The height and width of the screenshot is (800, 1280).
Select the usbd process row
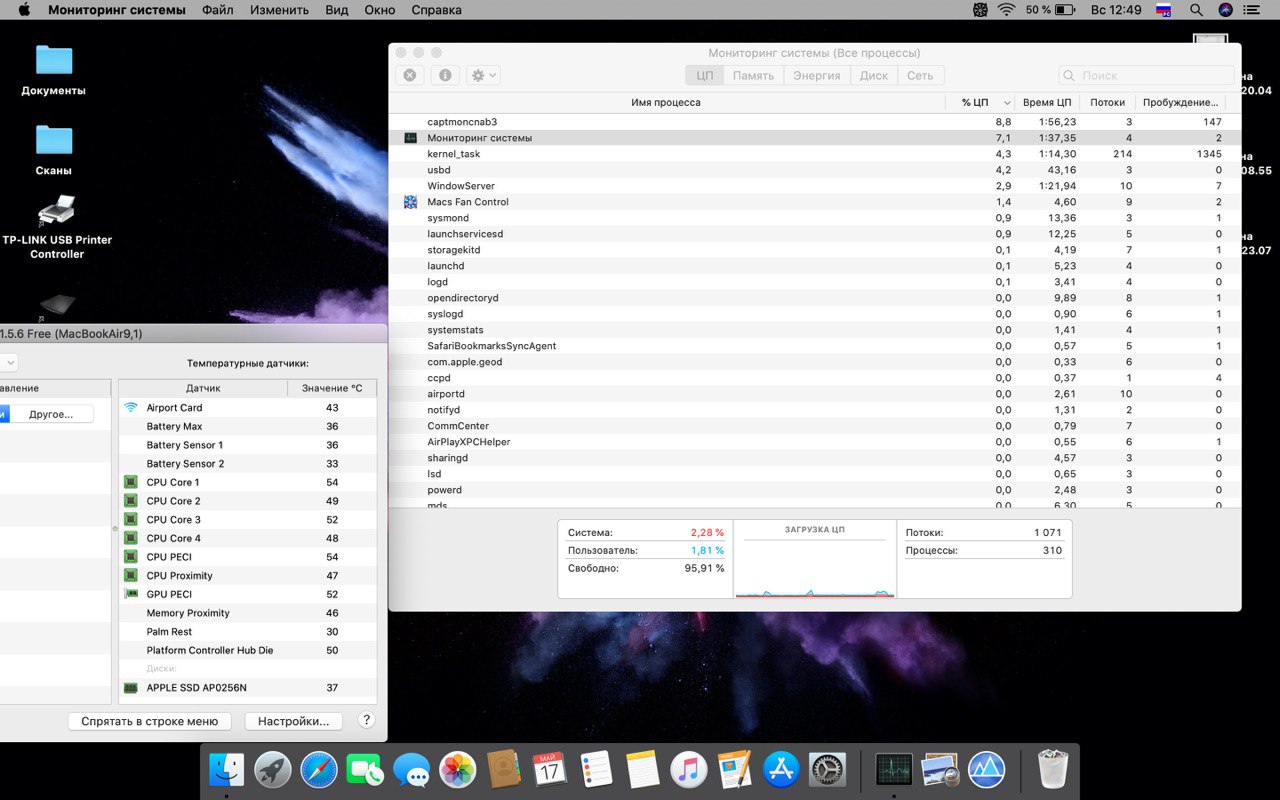814,170
